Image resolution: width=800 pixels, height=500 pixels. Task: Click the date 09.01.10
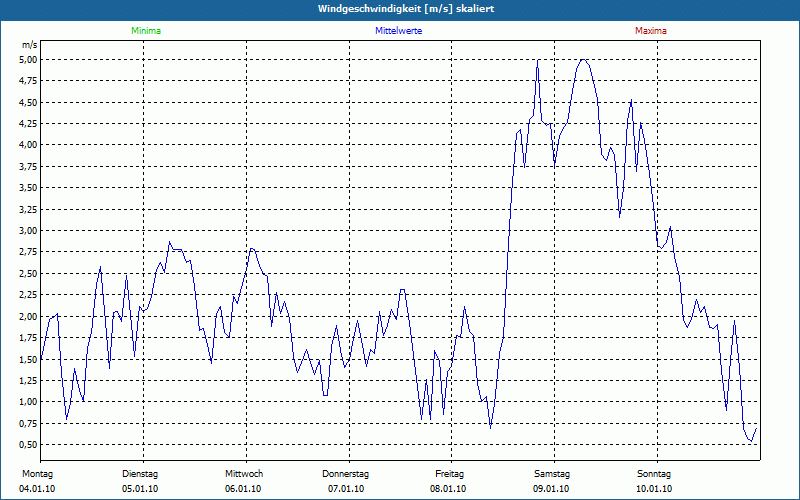click(x=551, y=489)
